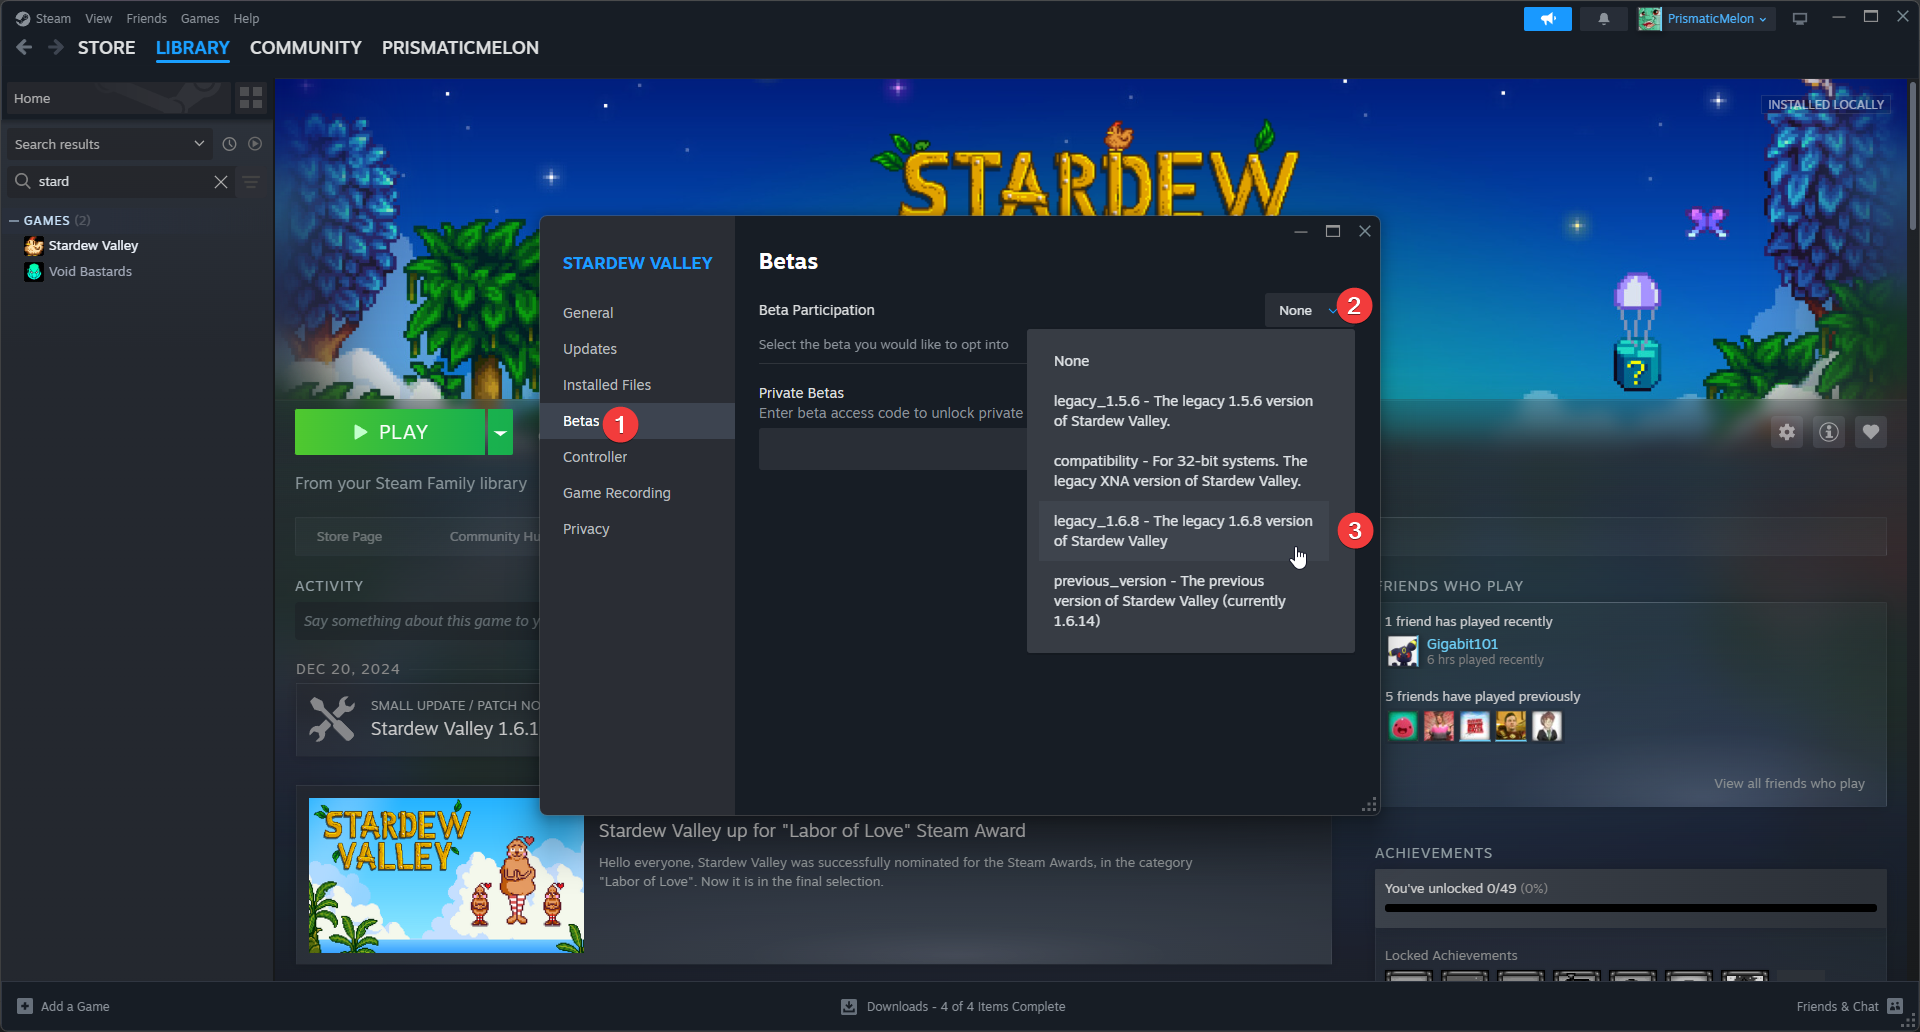The image size is (1920, 1032).
Task: Select Stardew Valley in the library list
Action: [93, 245]
